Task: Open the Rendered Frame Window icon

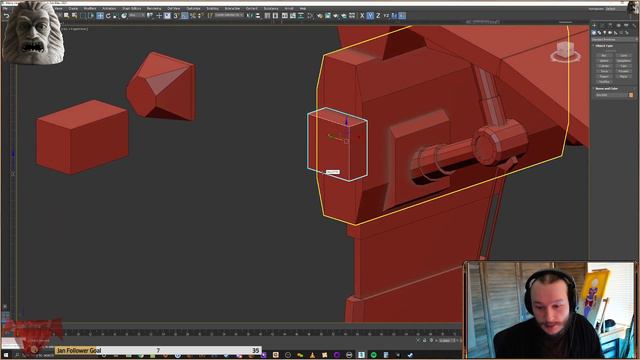Action: [328, 16]
